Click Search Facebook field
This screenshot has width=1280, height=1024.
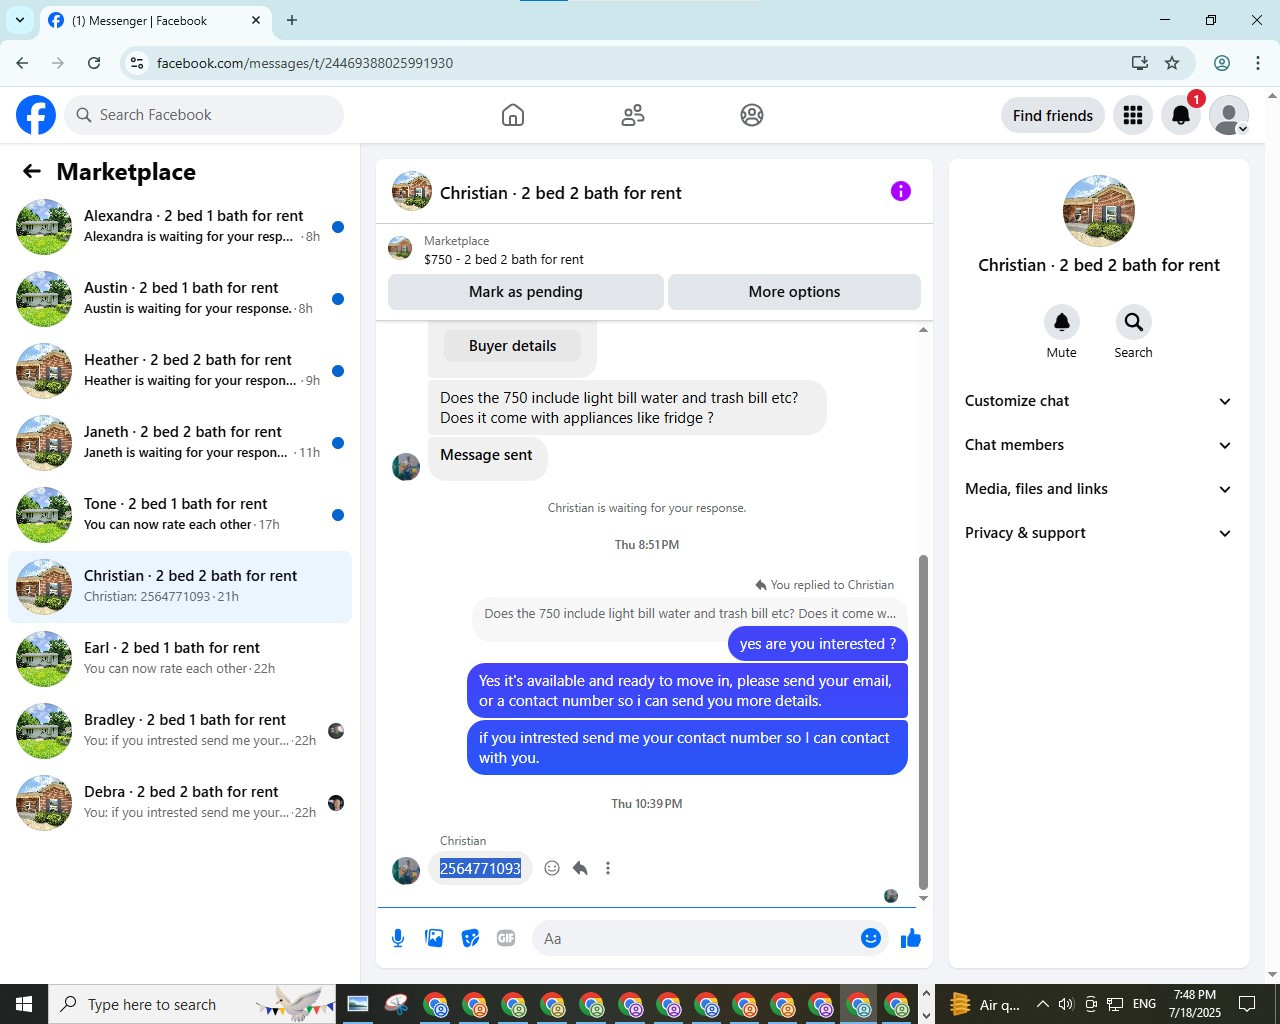[205, 115]
